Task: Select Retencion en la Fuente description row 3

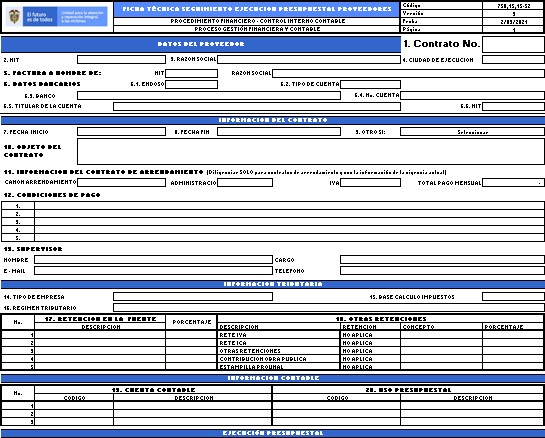Action: tap(100, 350)
